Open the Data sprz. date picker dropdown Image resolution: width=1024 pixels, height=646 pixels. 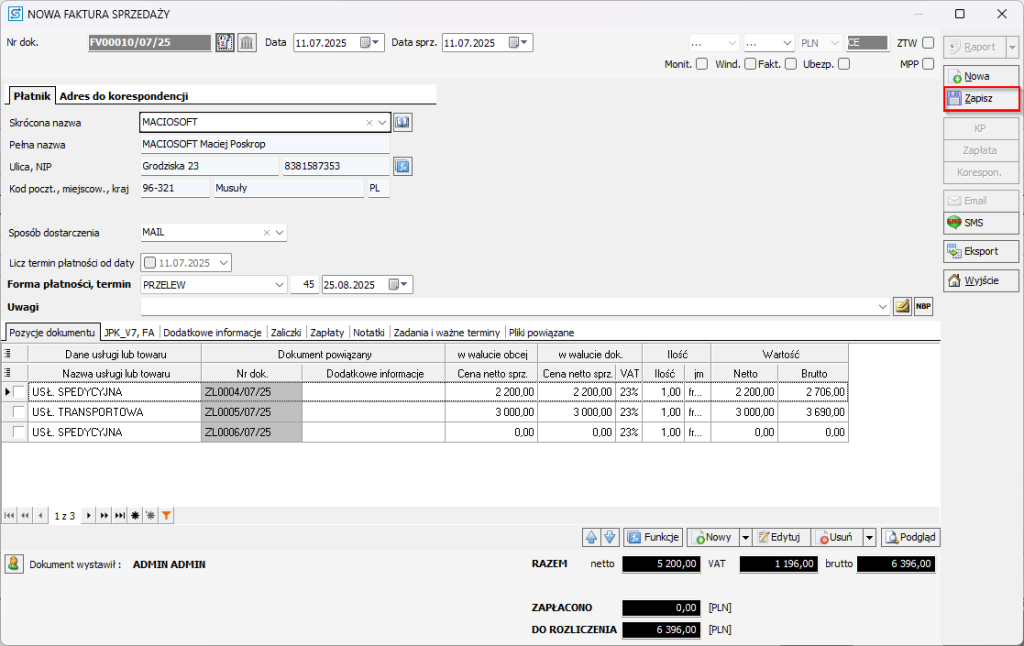[x=526, y=43]
